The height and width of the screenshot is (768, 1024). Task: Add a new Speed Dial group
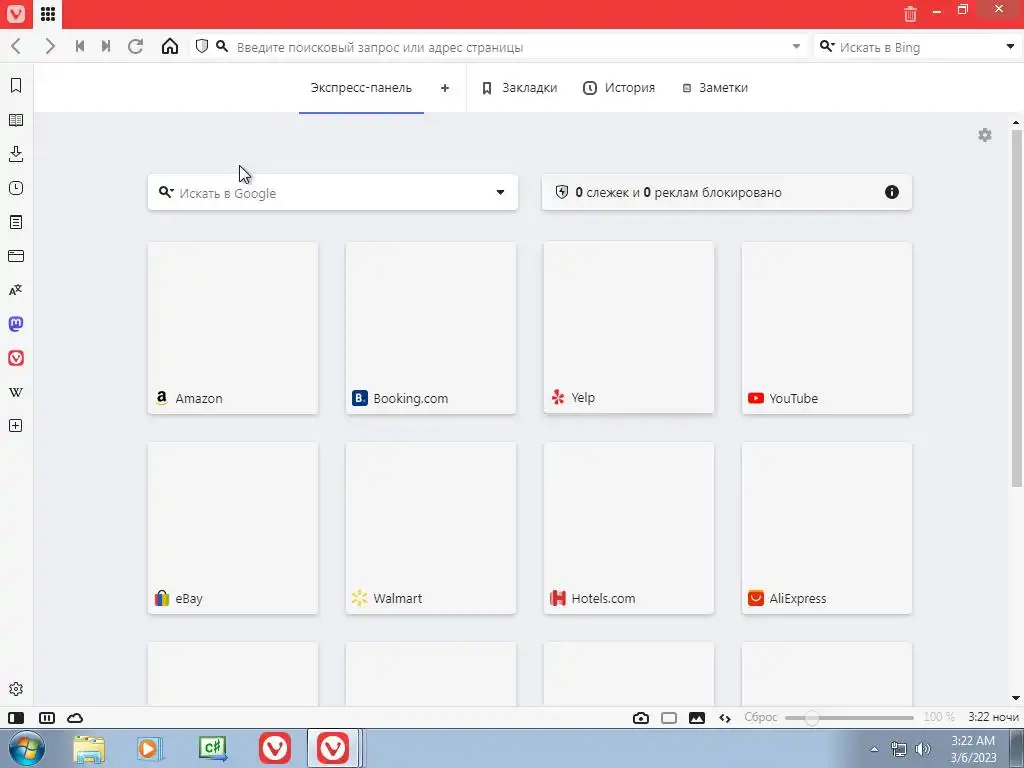445,88
